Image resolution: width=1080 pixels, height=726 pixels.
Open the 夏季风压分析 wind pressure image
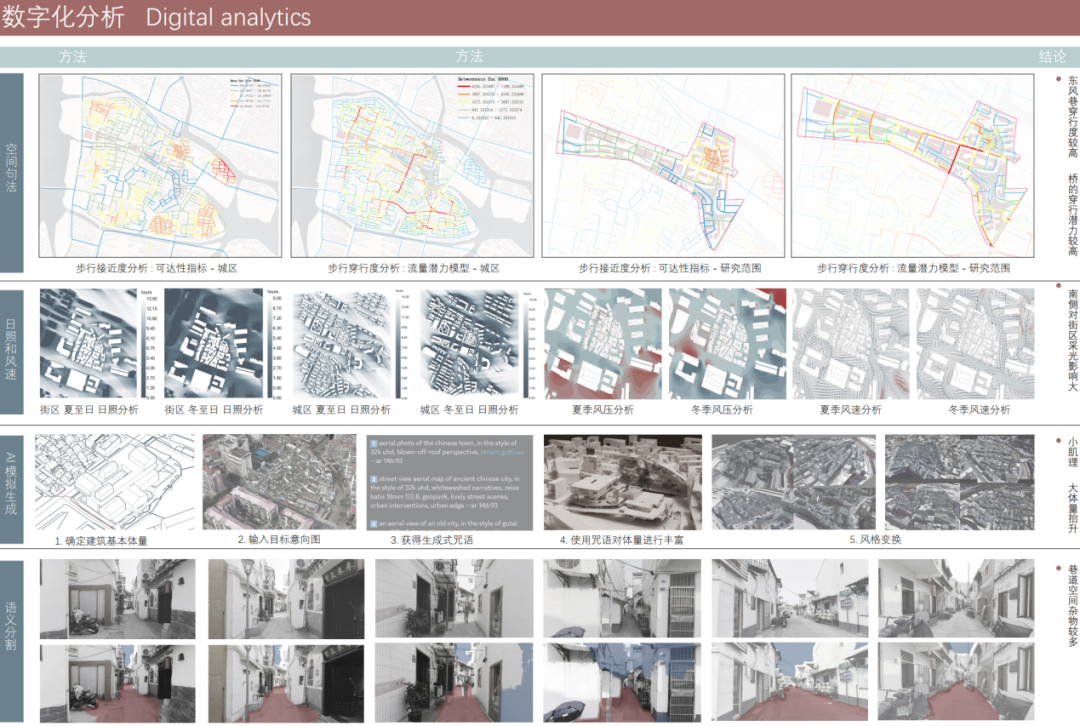tap(602, 344)
